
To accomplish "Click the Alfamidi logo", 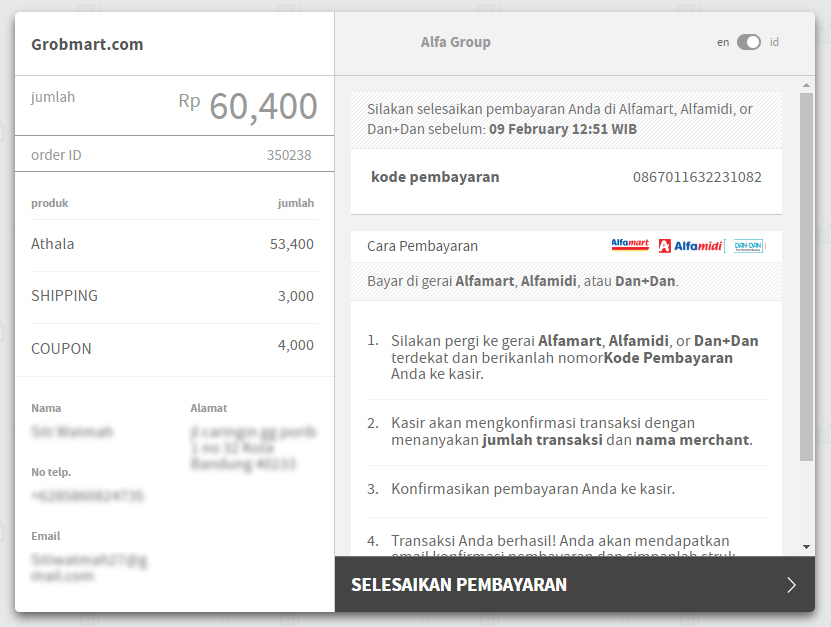I will [x=690, y=246].
